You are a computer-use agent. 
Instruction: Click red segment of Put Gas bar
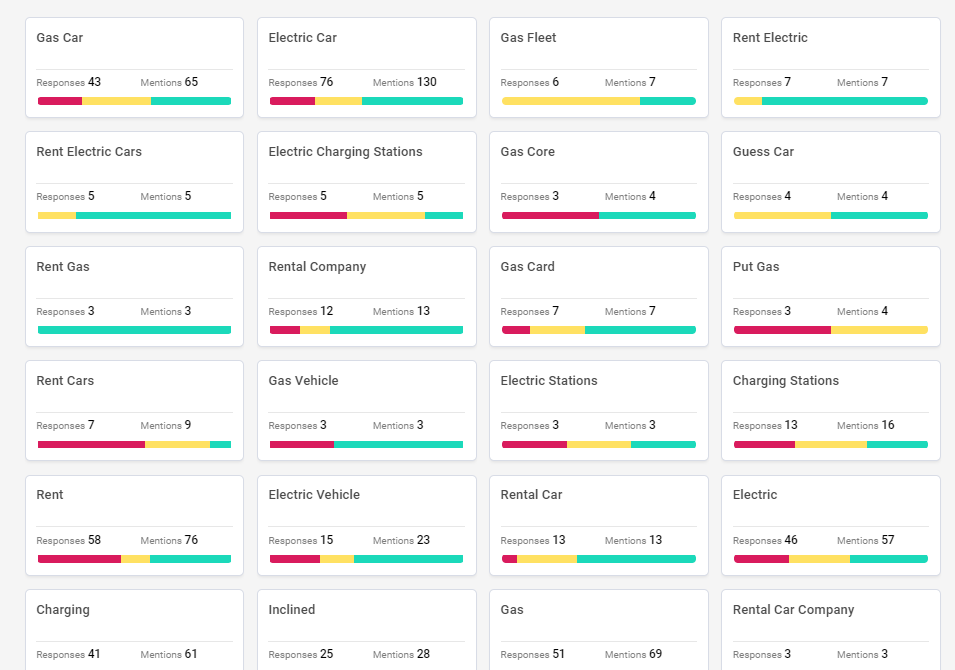pyautogui.click(x=782, y=330)
